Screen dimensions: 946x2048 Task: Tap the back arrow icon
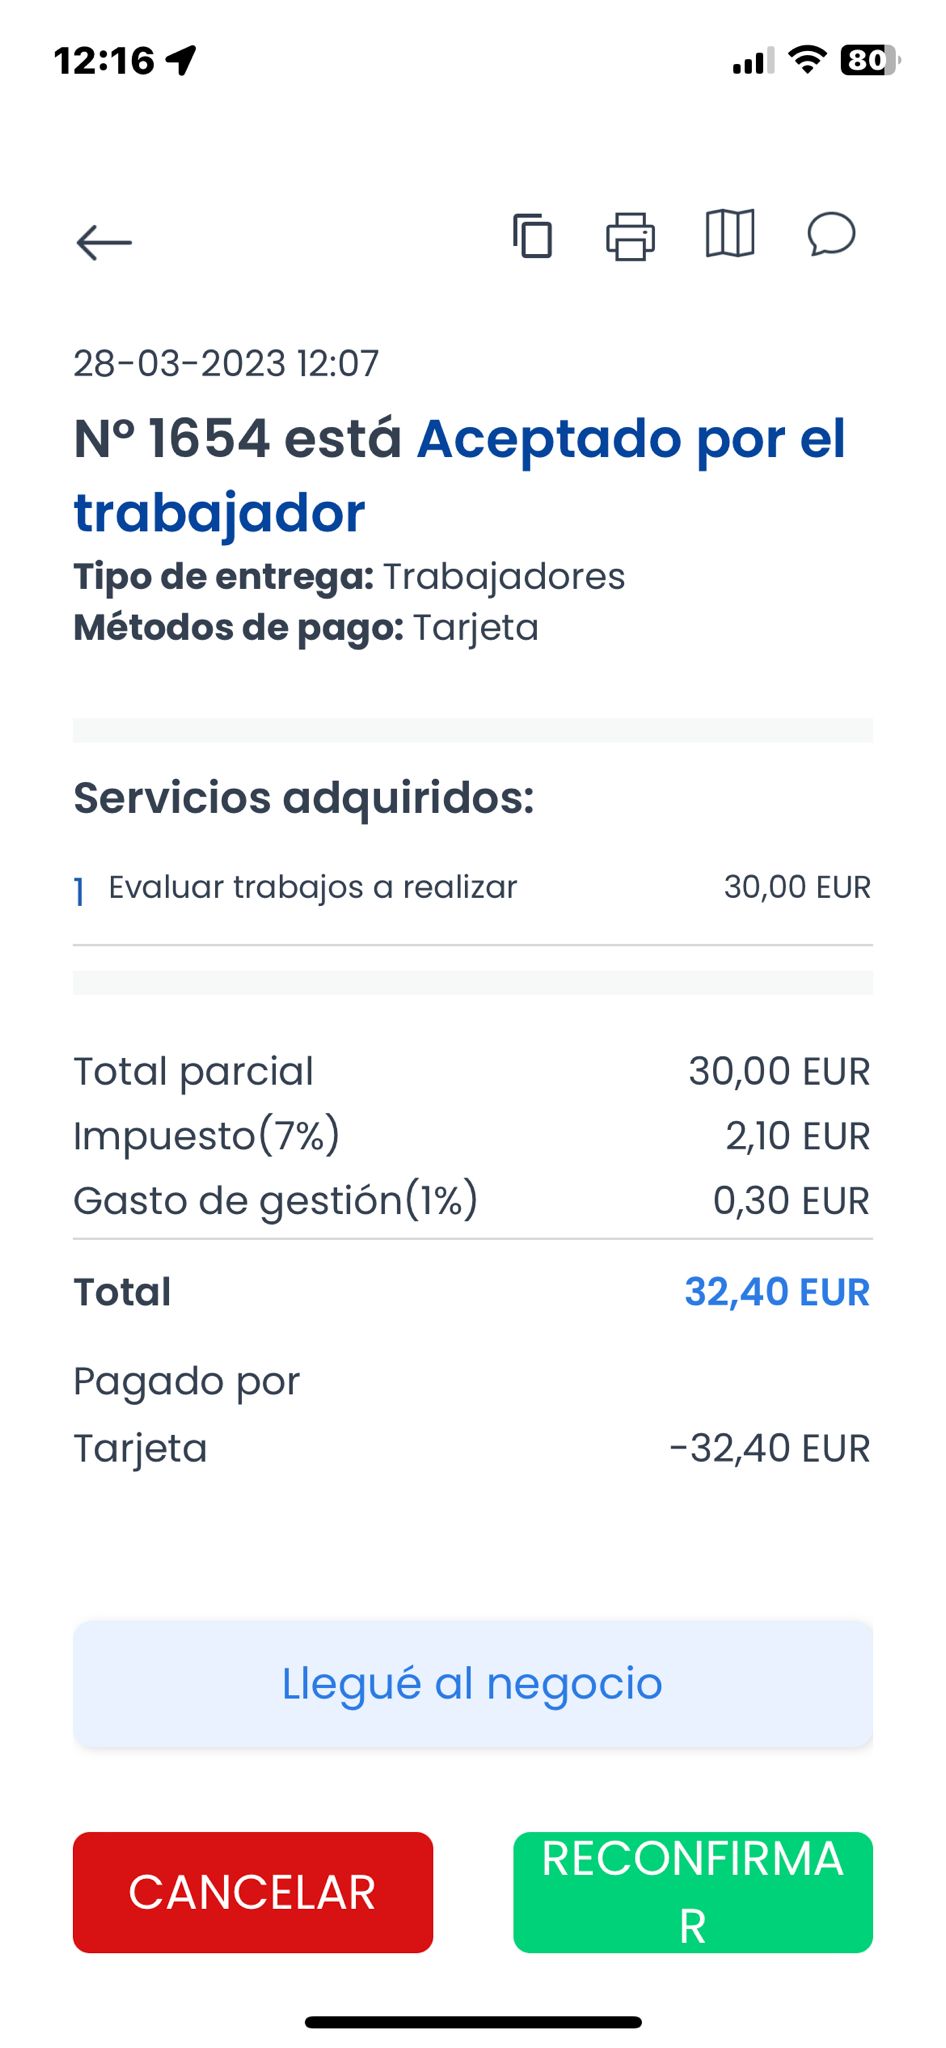(x=104, y=242)
